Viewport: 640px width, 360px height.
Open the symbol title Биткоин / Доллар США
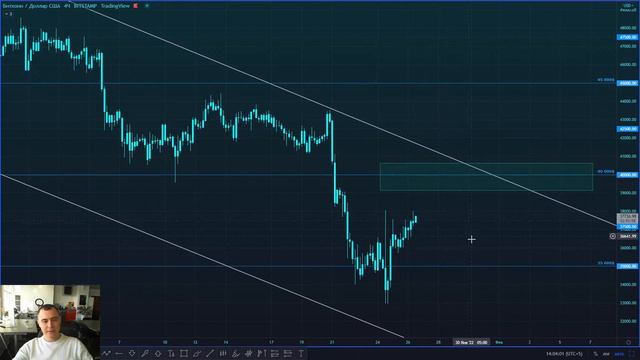pyautogui.click(x=31, y=6)
